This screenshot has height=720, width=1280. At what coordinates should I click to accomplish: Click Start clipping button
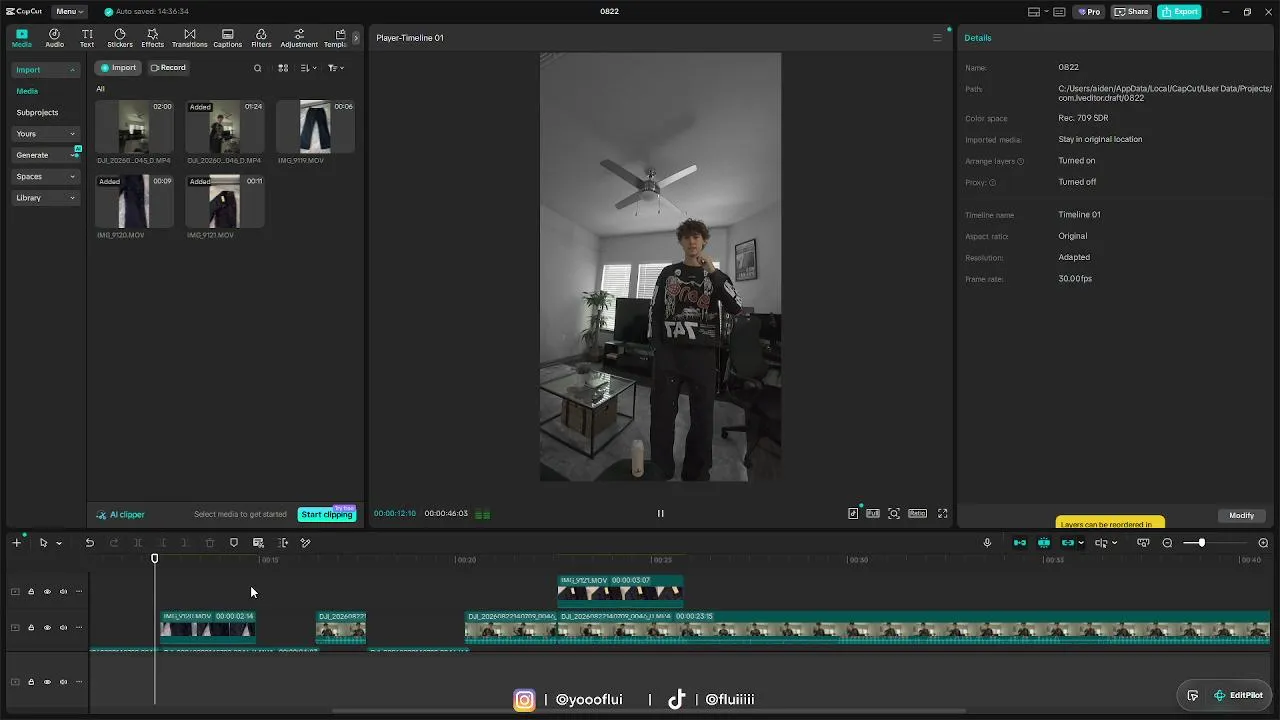[x=327, y=514]
